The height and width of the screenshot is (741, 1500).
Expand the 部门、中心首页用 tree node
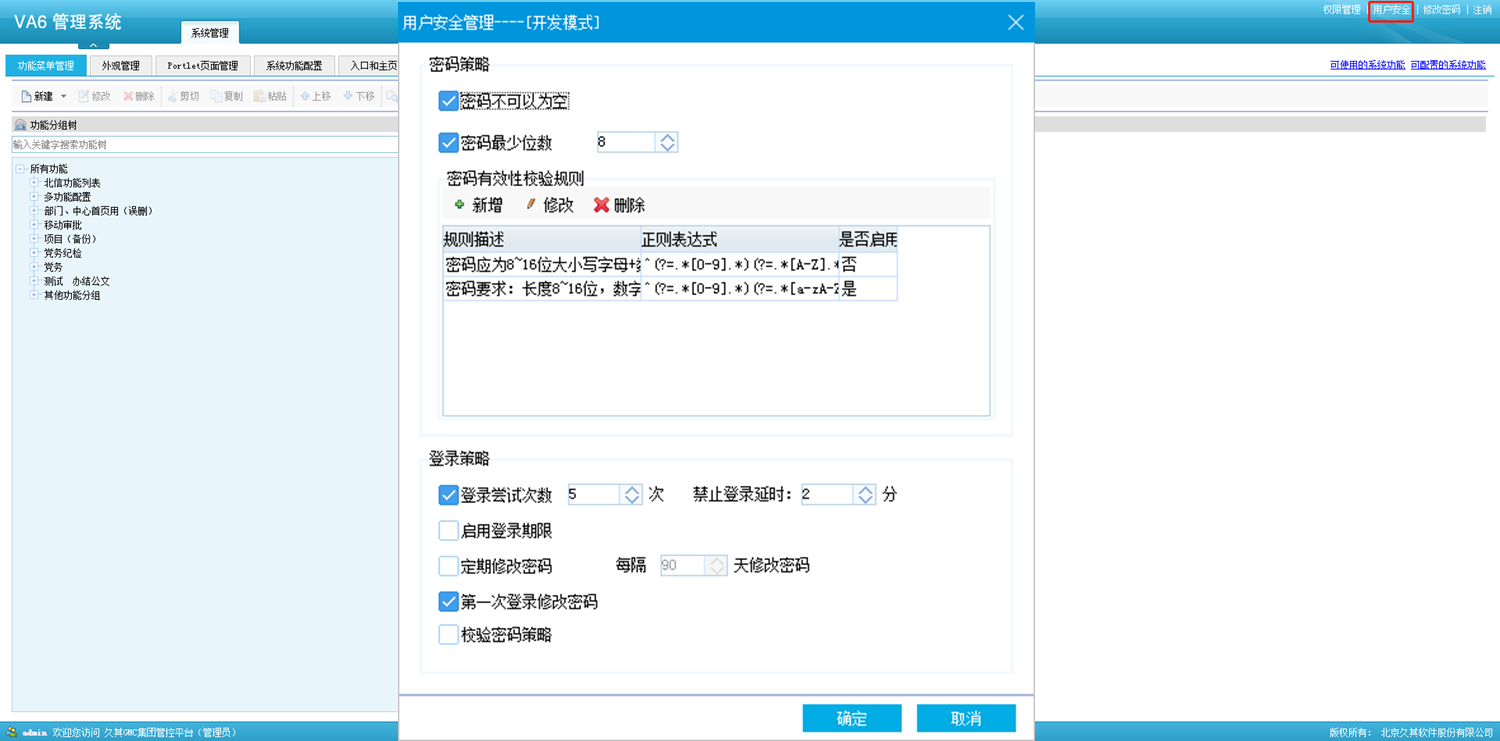pyautogui.click(x=34, y=211)
